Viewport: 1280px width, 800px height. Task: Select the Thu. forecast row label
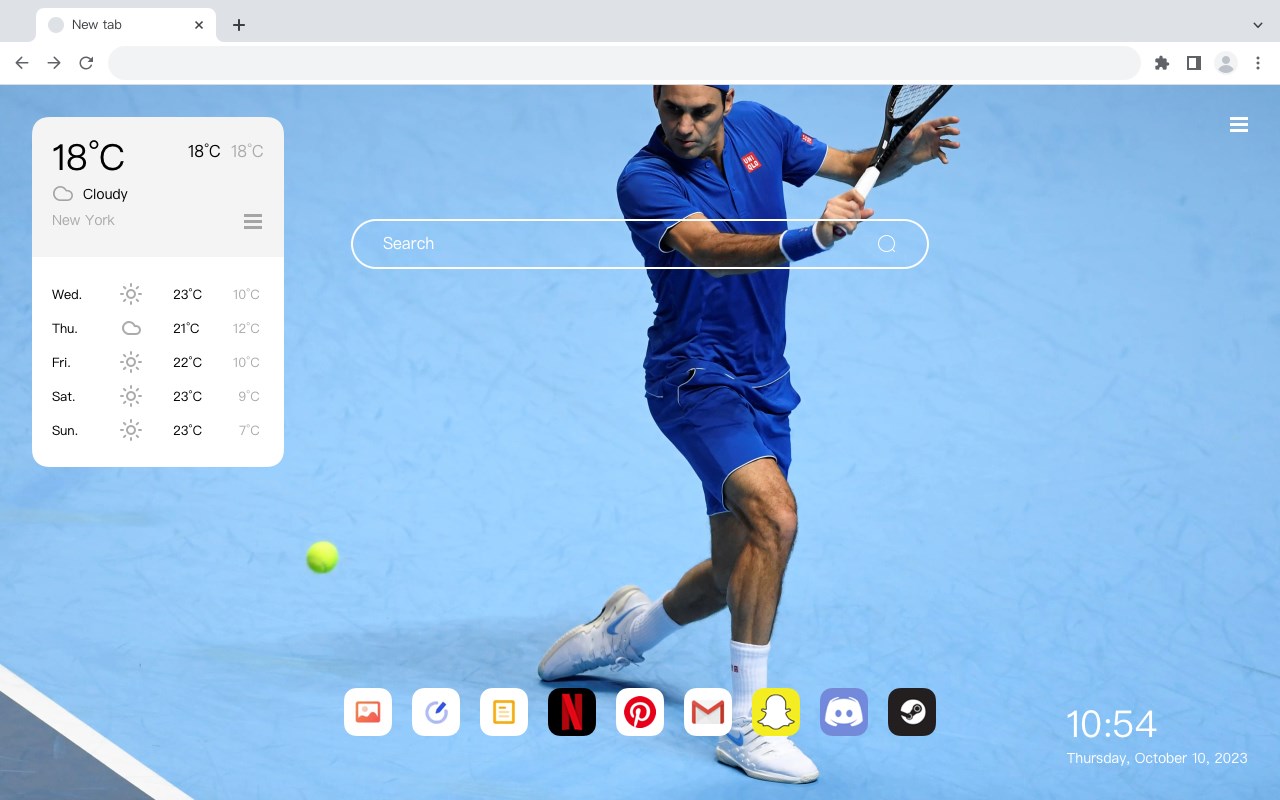[x=65, y=328]
